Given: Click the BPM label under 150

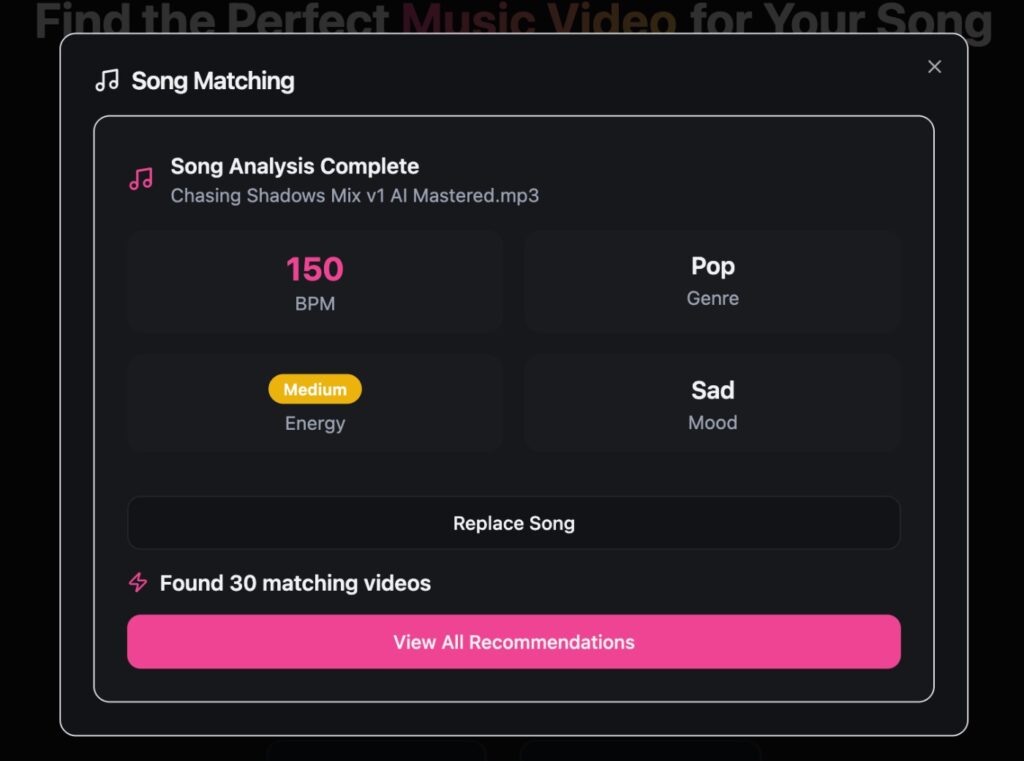Looking at the screenshot, I should pos(314,304).
